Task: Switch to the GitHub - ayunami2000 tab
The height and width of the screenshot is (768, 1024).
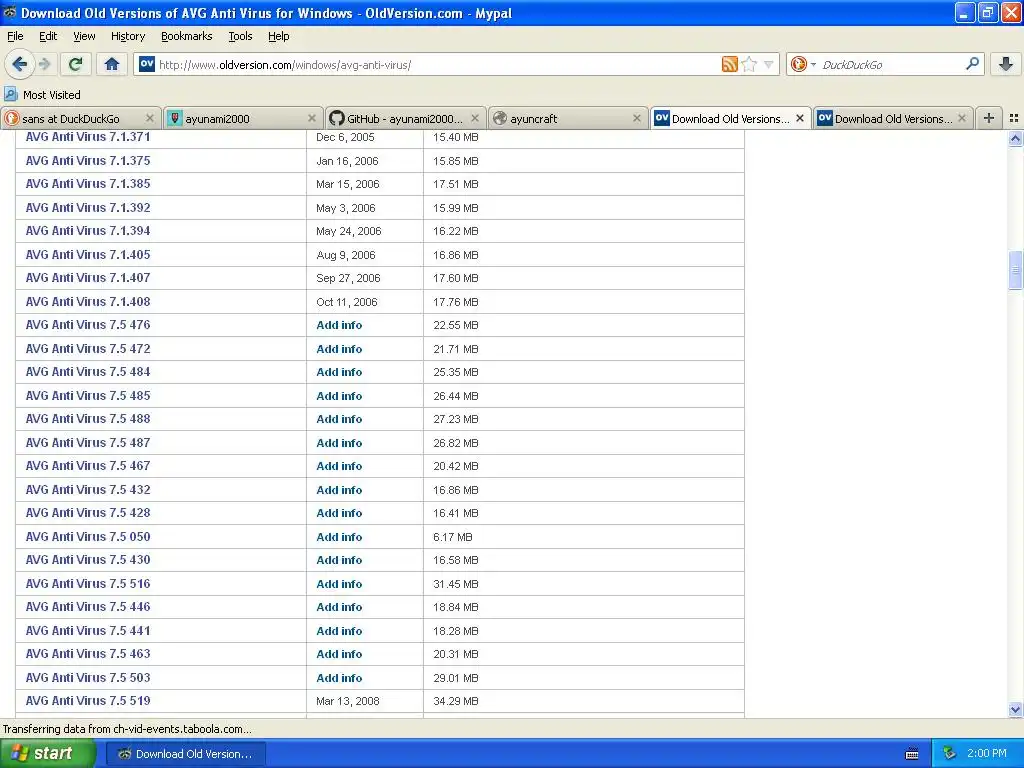Action: [x=404, y=119]
